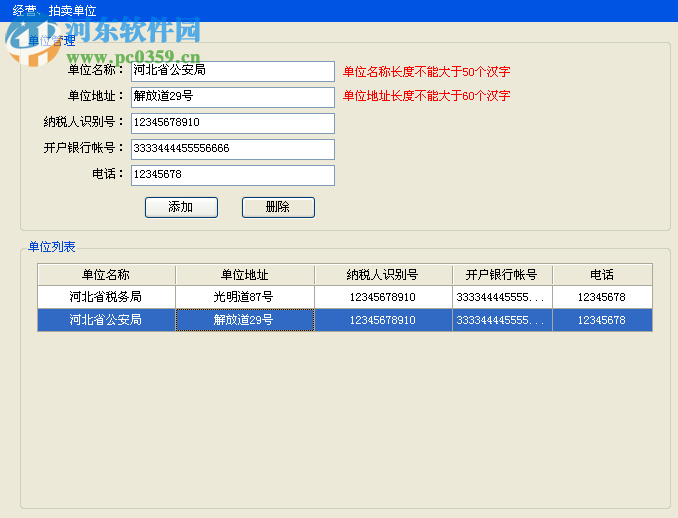Viewport: 678px width, 518px height.
Task: Click the 电话 column header
Action: coord(602,275)
